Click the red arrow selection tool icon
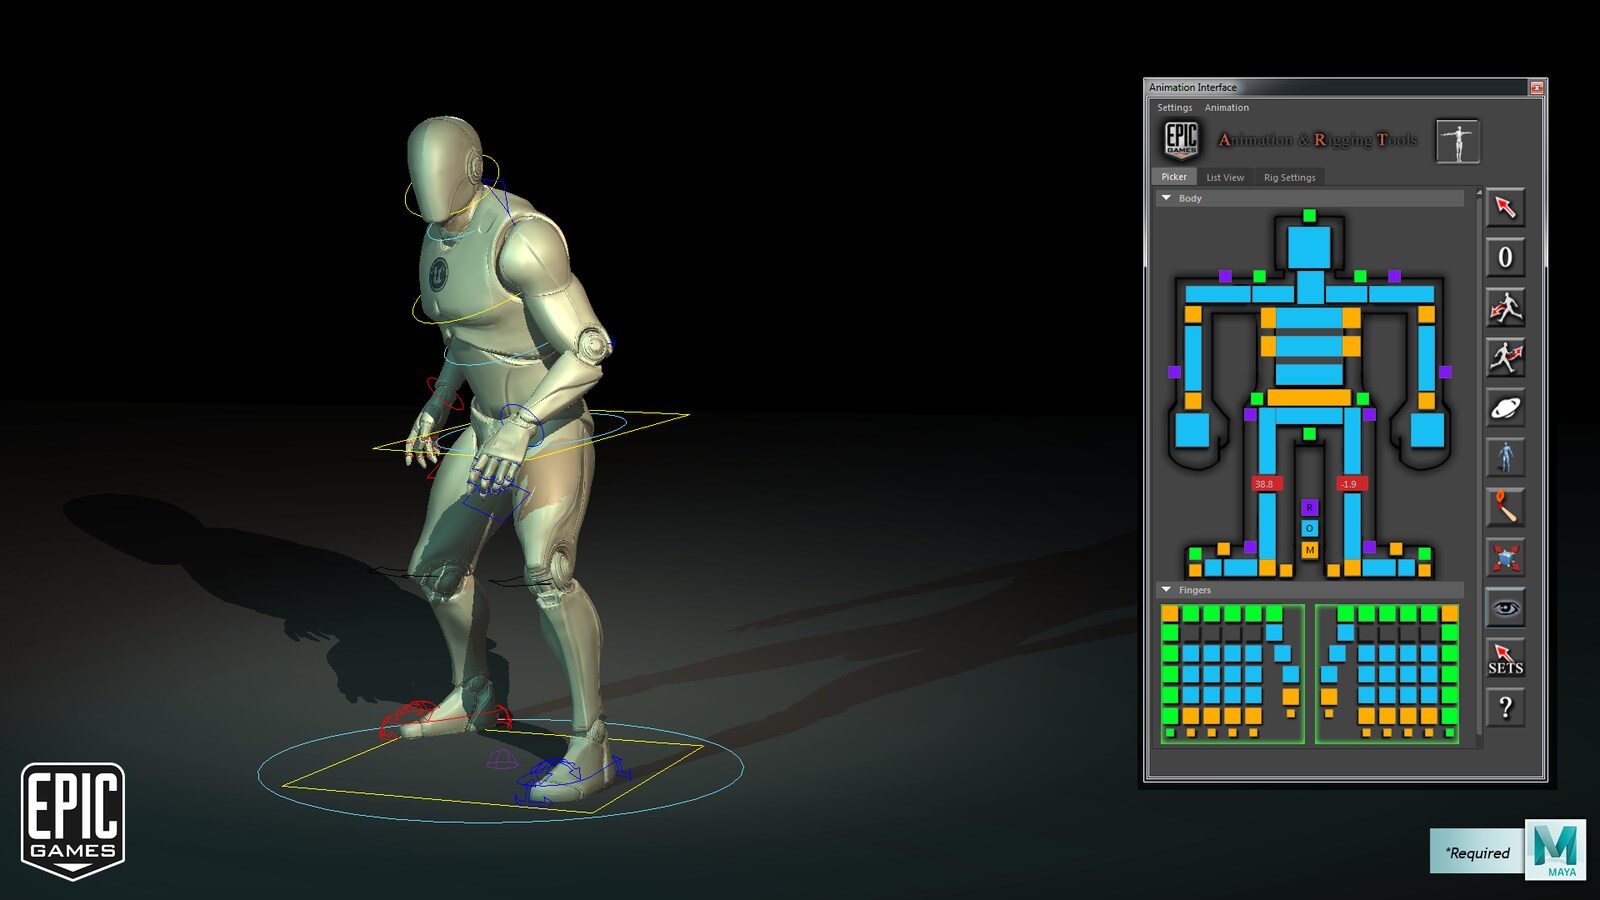Screen dimensions: 1600x900 [x=1505, y=208]
